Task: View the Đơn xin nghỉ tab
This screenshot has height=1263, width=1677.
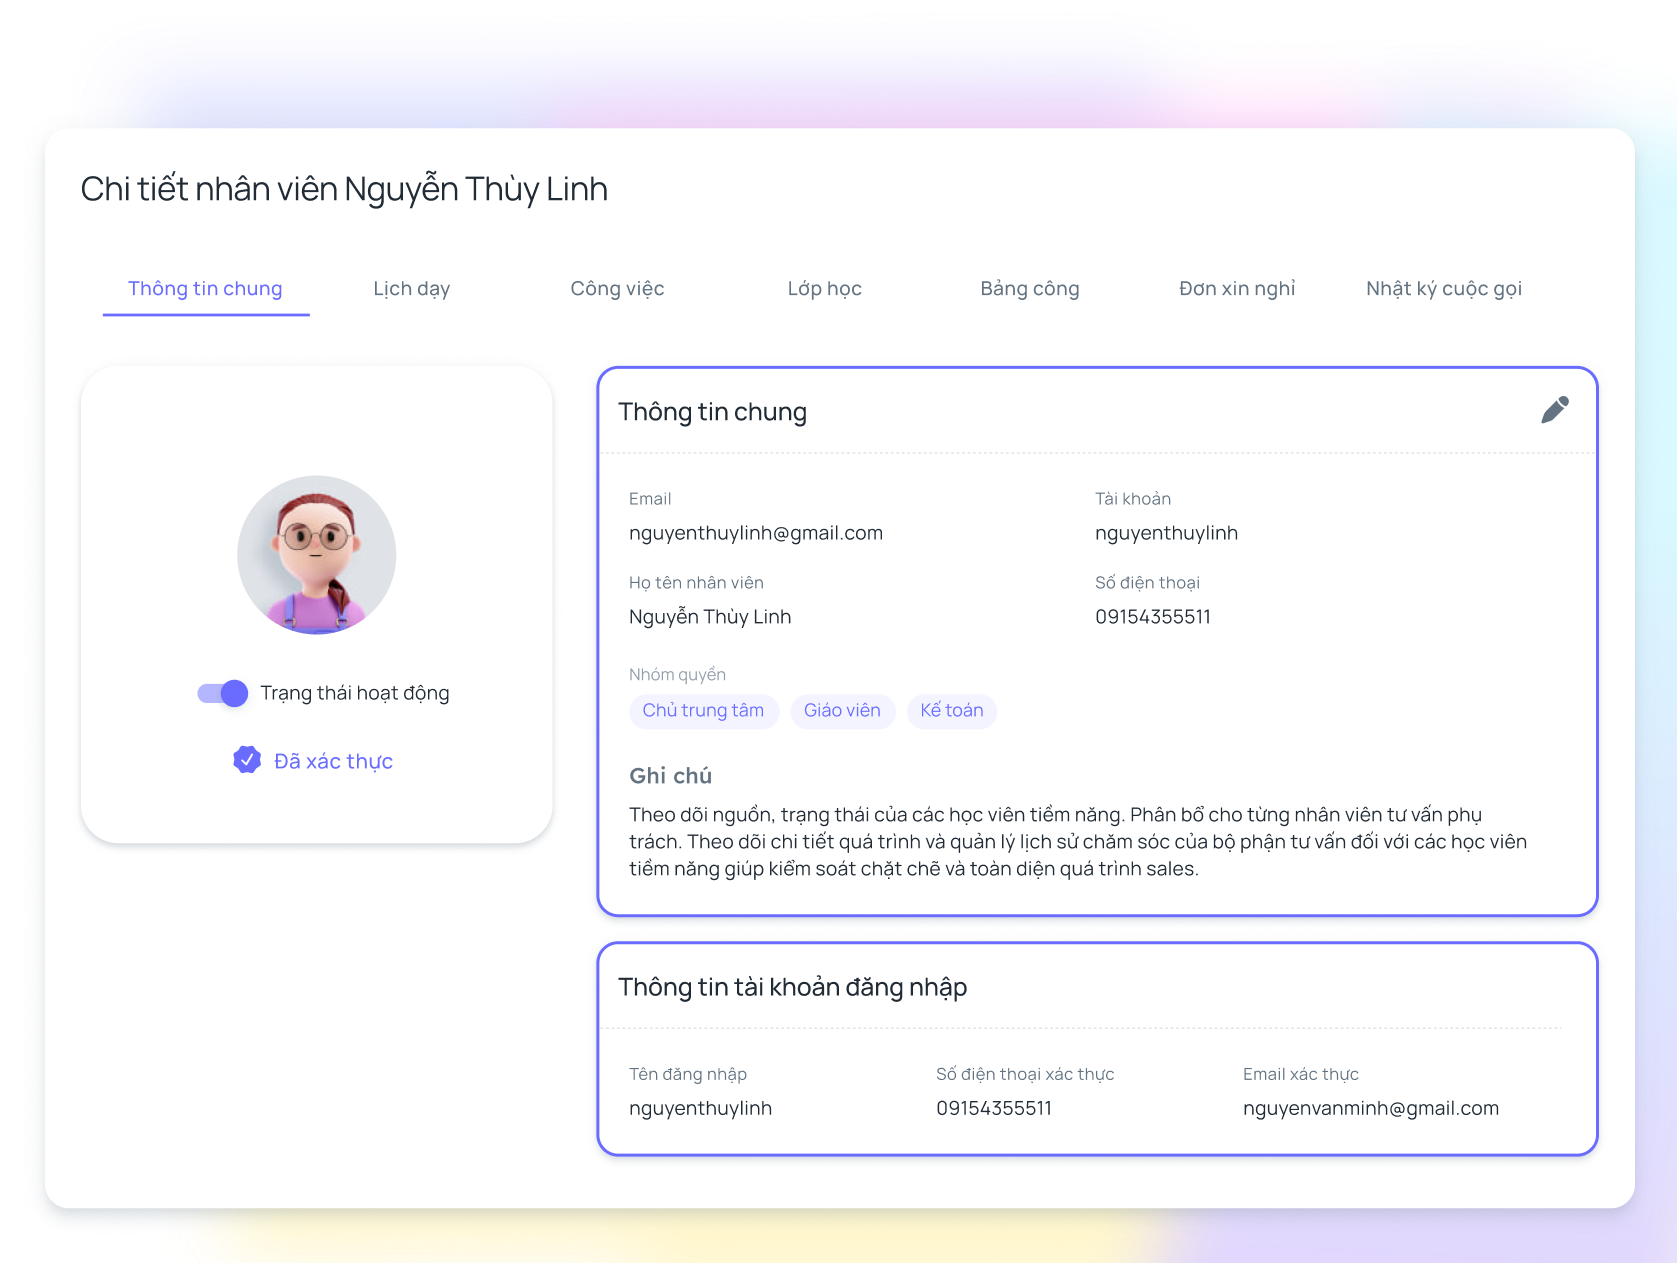Action: [x=1236, y=289]
